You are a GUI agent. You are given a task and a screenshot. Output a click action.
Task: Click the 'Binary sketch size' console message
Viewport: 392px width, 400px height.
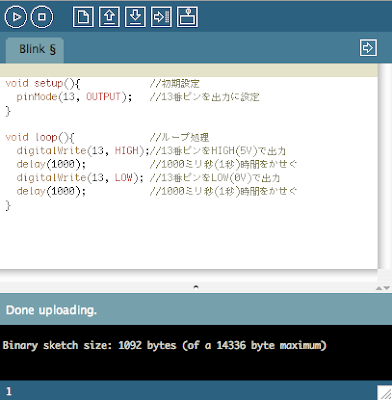point(164,345)
